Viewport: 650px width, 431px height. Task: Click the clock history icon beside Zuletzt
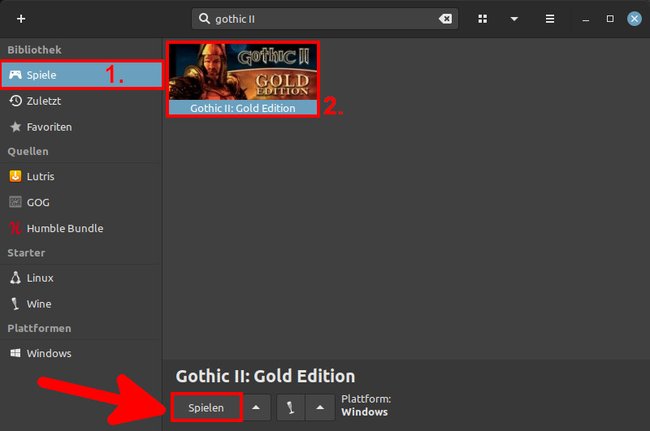[15, 101]
